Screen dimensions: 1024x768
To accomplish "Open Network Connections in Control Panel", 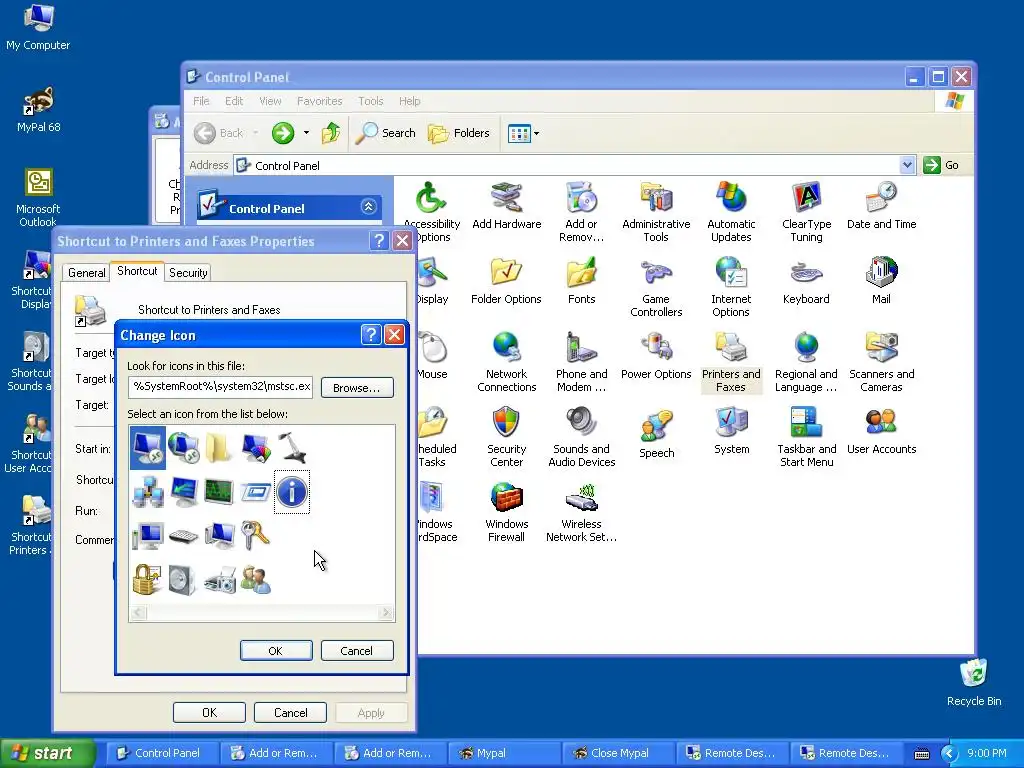I will 507,362.
